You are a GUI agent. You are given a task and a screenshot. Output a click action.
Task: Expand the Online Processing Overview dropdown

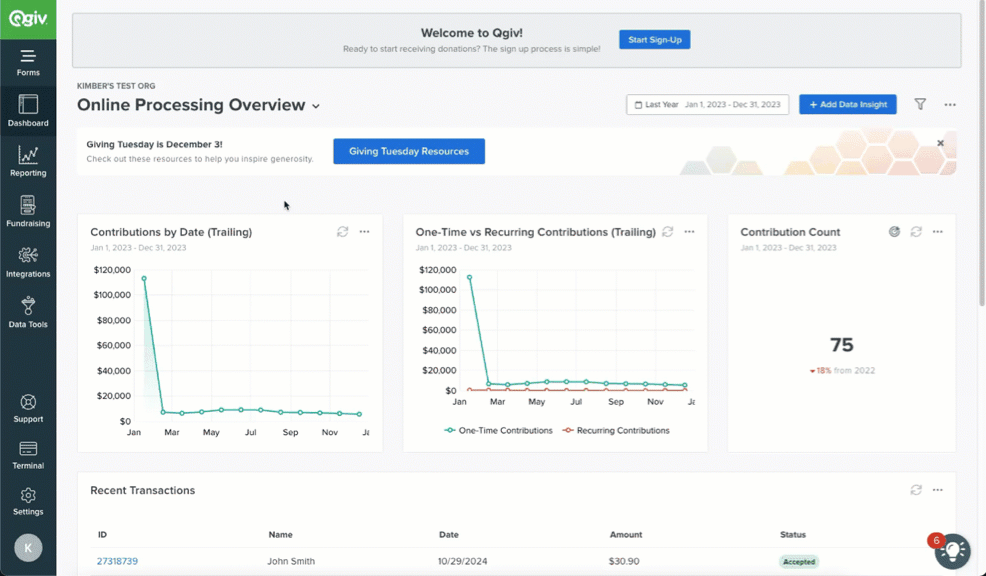pos(316,106)
